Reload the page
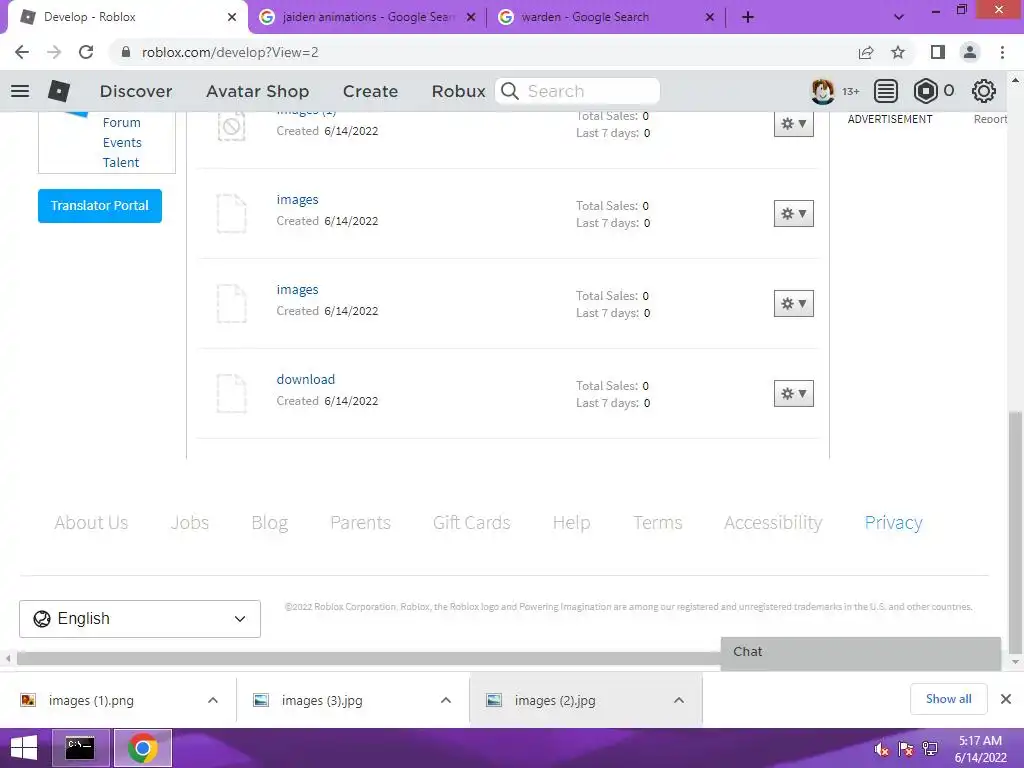Viewport: 1024px width, 768px height. pyautogui.click(x=86, y=52)
